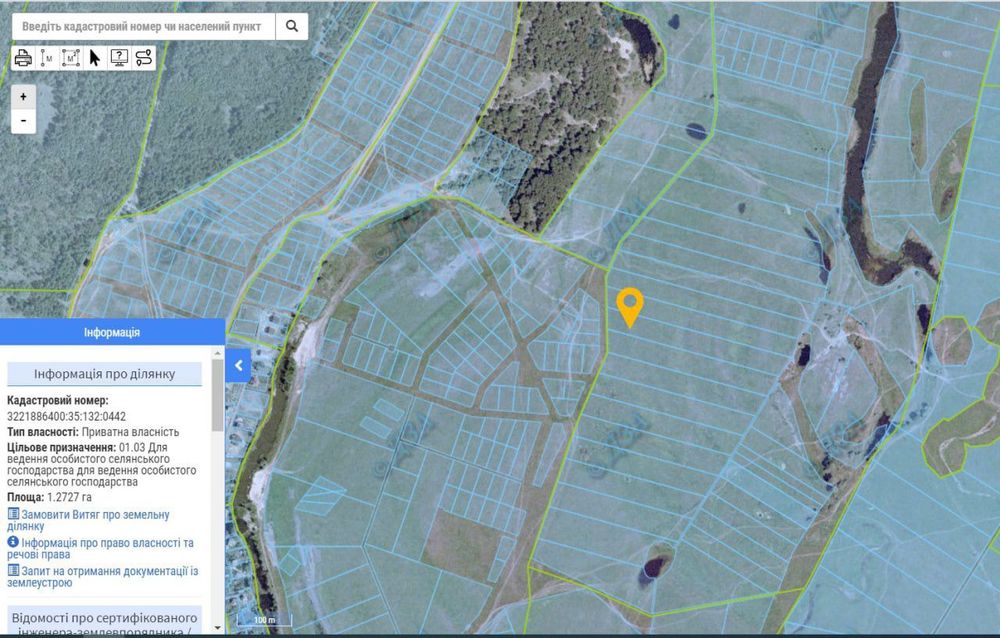1000x638 pixels.
Task: Activate the pointer selection tool
Action: click(x=95, y=58)
